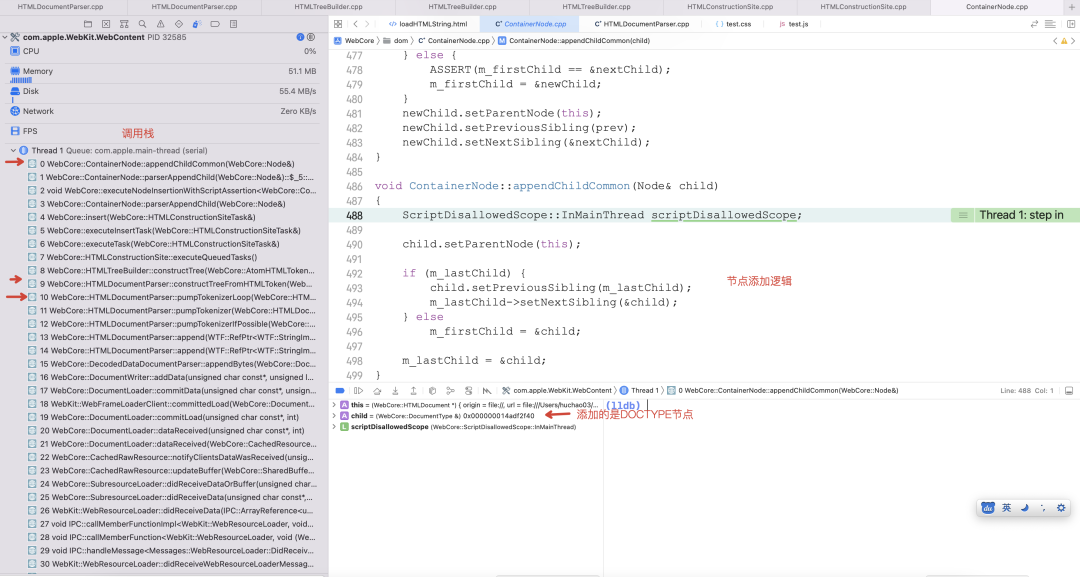This screenshot has height=577, width=1080.
Task: Toggle breakpoints activation in debug bar
Action: [x=340, y=390]
